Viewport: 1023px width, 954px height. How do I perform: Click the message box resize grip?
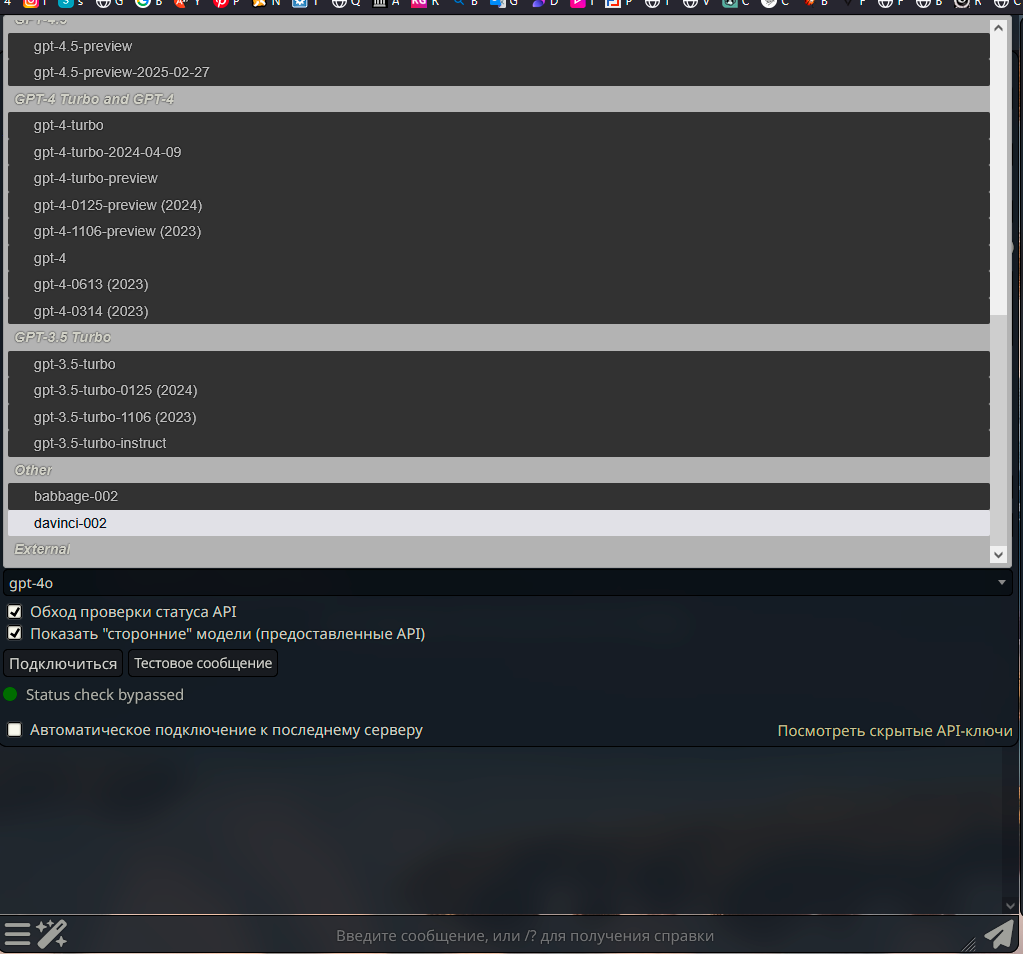click(x=970, y=944)
